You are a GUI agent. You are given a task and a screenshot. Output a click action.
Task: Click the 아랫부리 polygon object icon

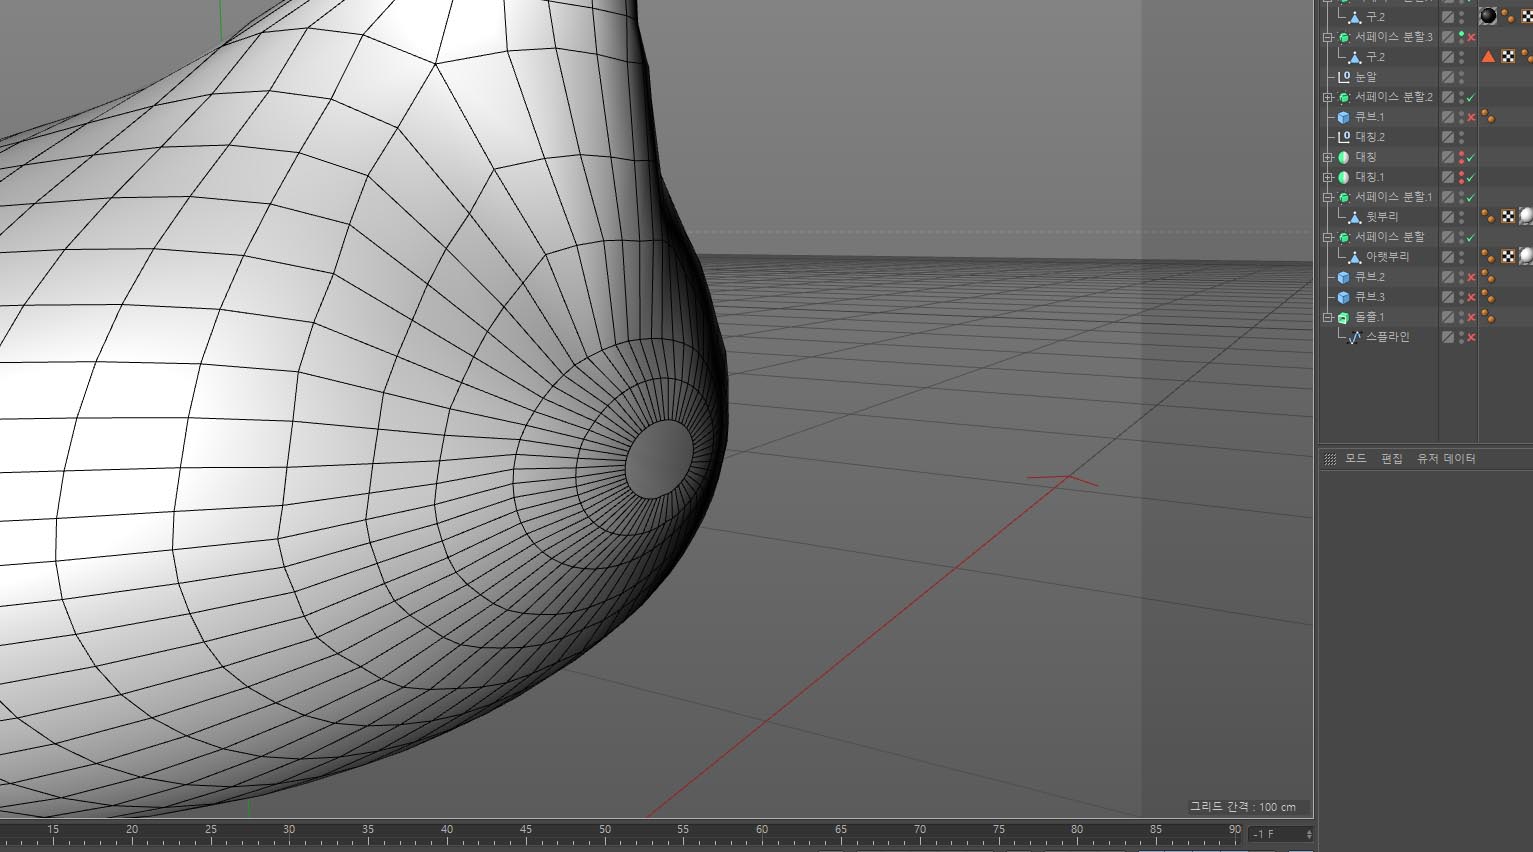[x=1355, y=257]
